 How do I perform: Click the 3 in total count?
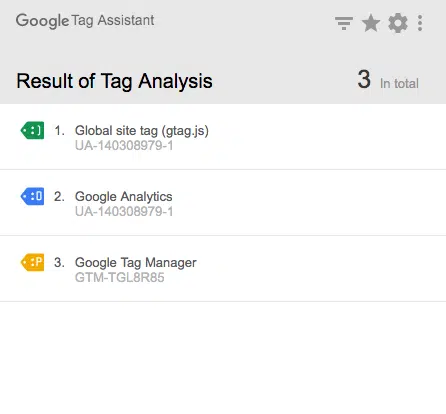tap(388, 80)
